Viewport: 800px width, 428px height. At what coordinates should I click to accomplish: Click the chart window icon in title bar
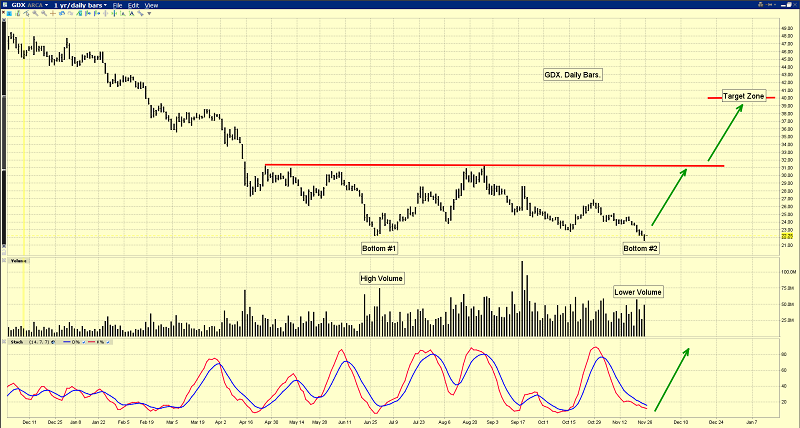[5, 5]
